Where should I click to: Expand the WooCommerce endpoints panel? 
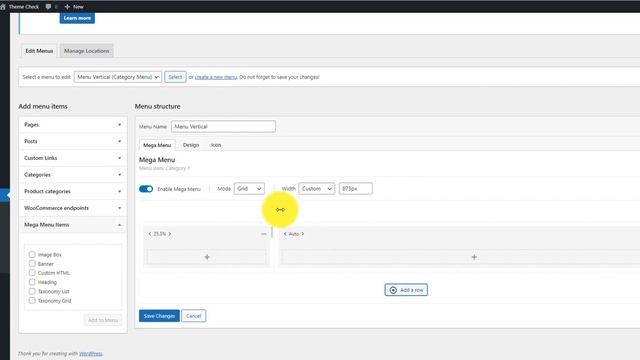point(73,208)
